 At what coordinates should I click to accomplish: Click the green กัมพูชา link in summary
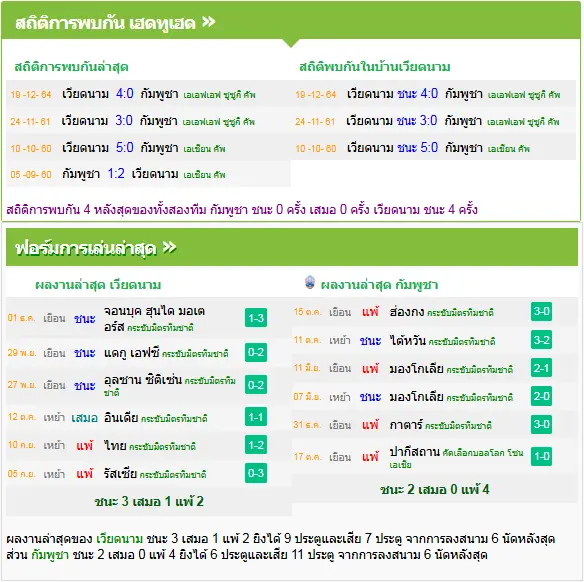click(50, 554)
